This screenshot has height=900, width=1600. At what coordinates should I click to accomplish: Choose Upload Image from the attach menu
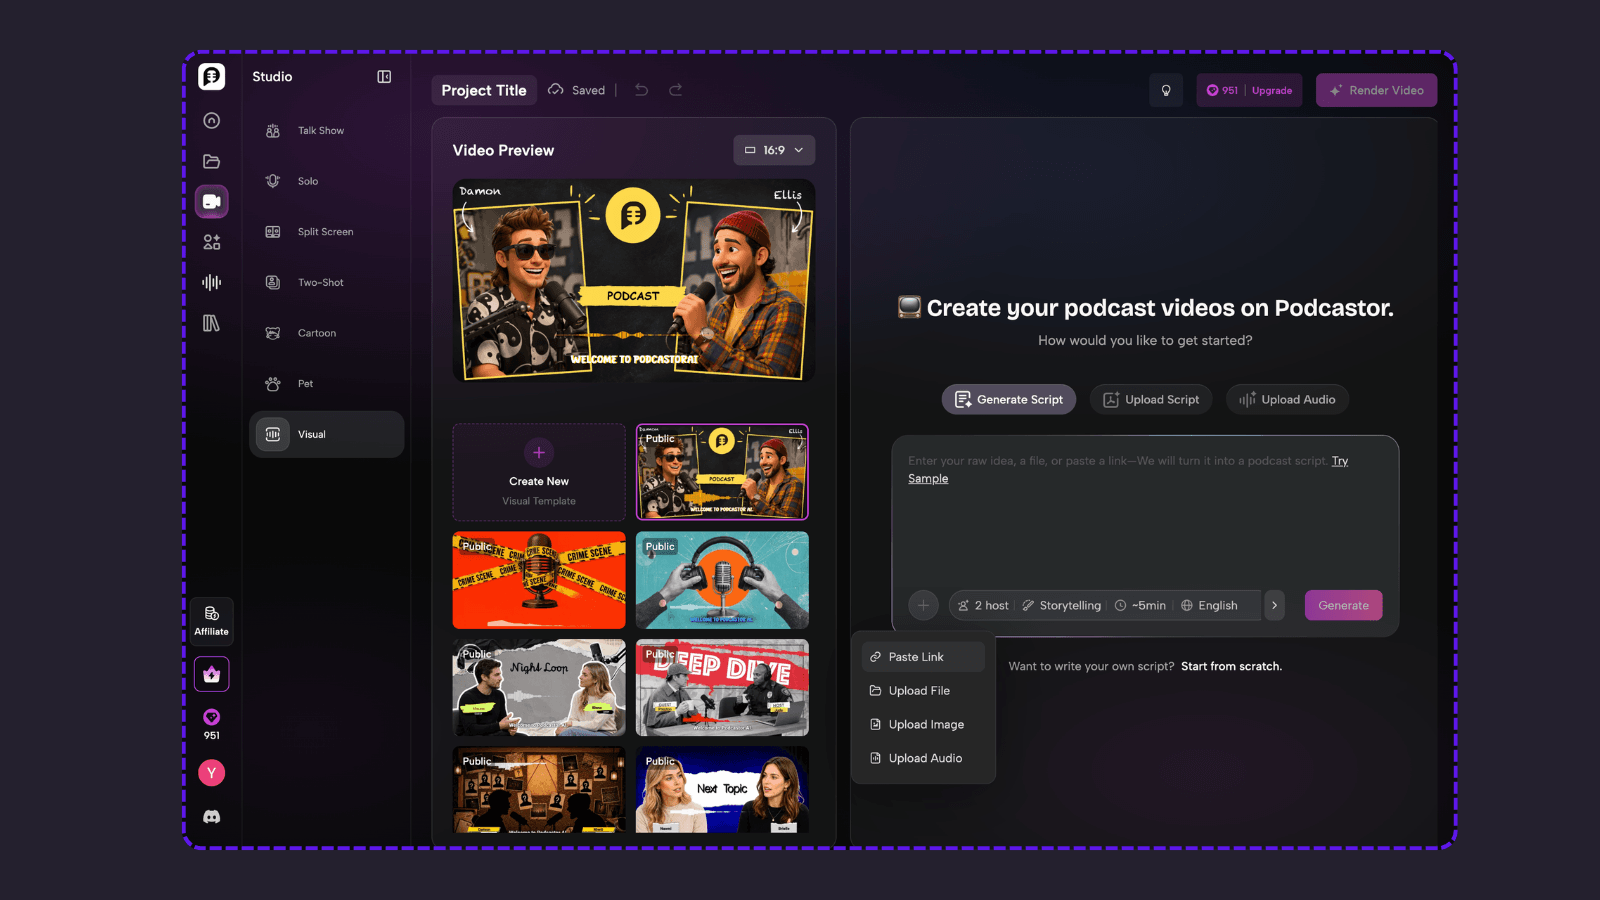pyautogui.click(x=923, y=725)
